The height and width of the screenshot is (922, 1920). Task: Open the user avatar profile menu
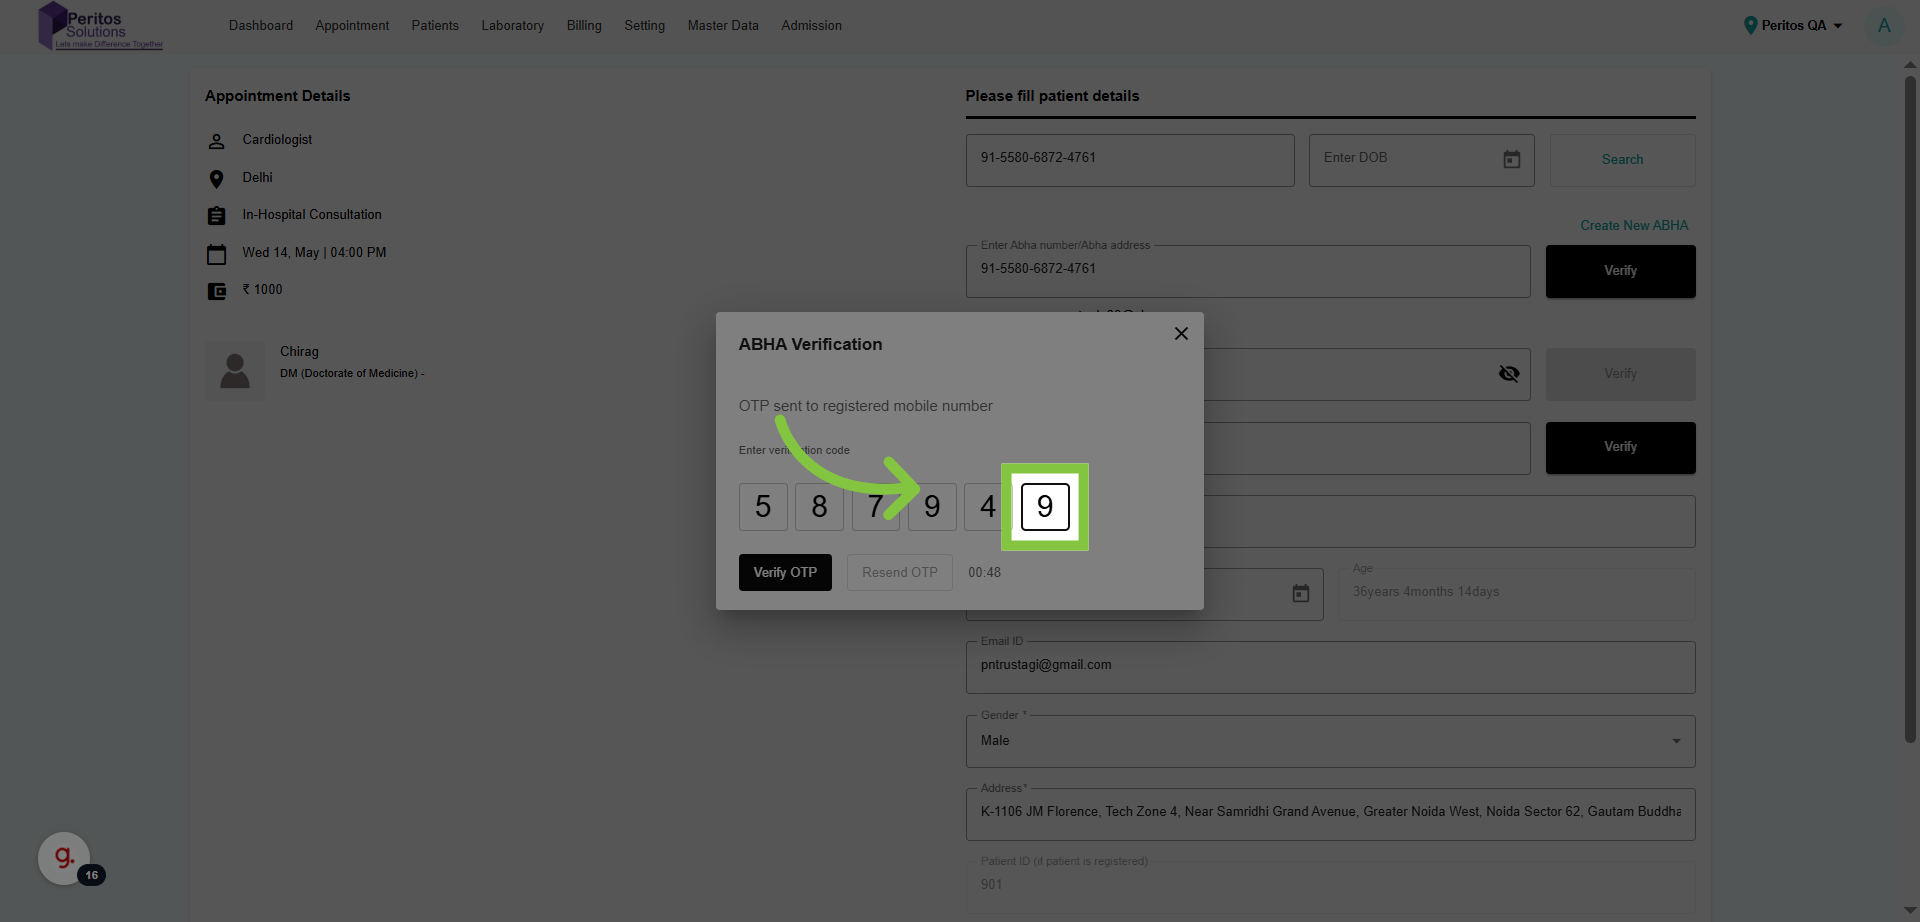tap(1884, 26)
